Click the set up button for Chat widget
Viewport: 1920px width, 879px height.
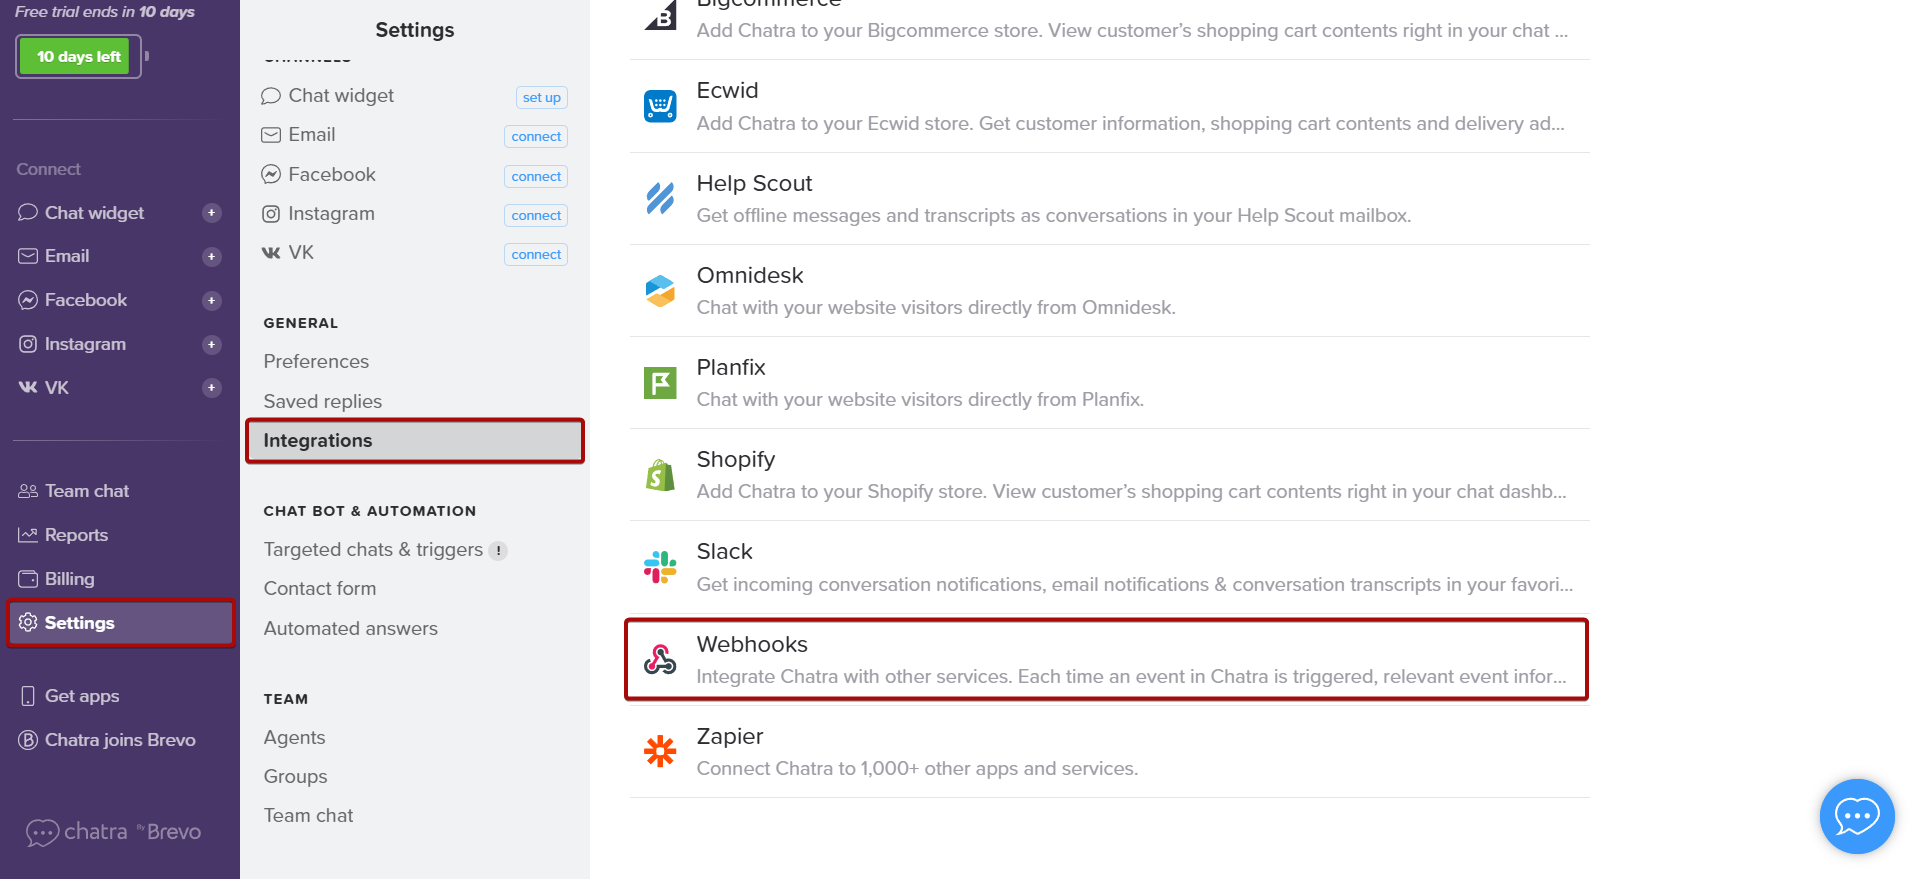pyautogui.click(x=541, y=97)
